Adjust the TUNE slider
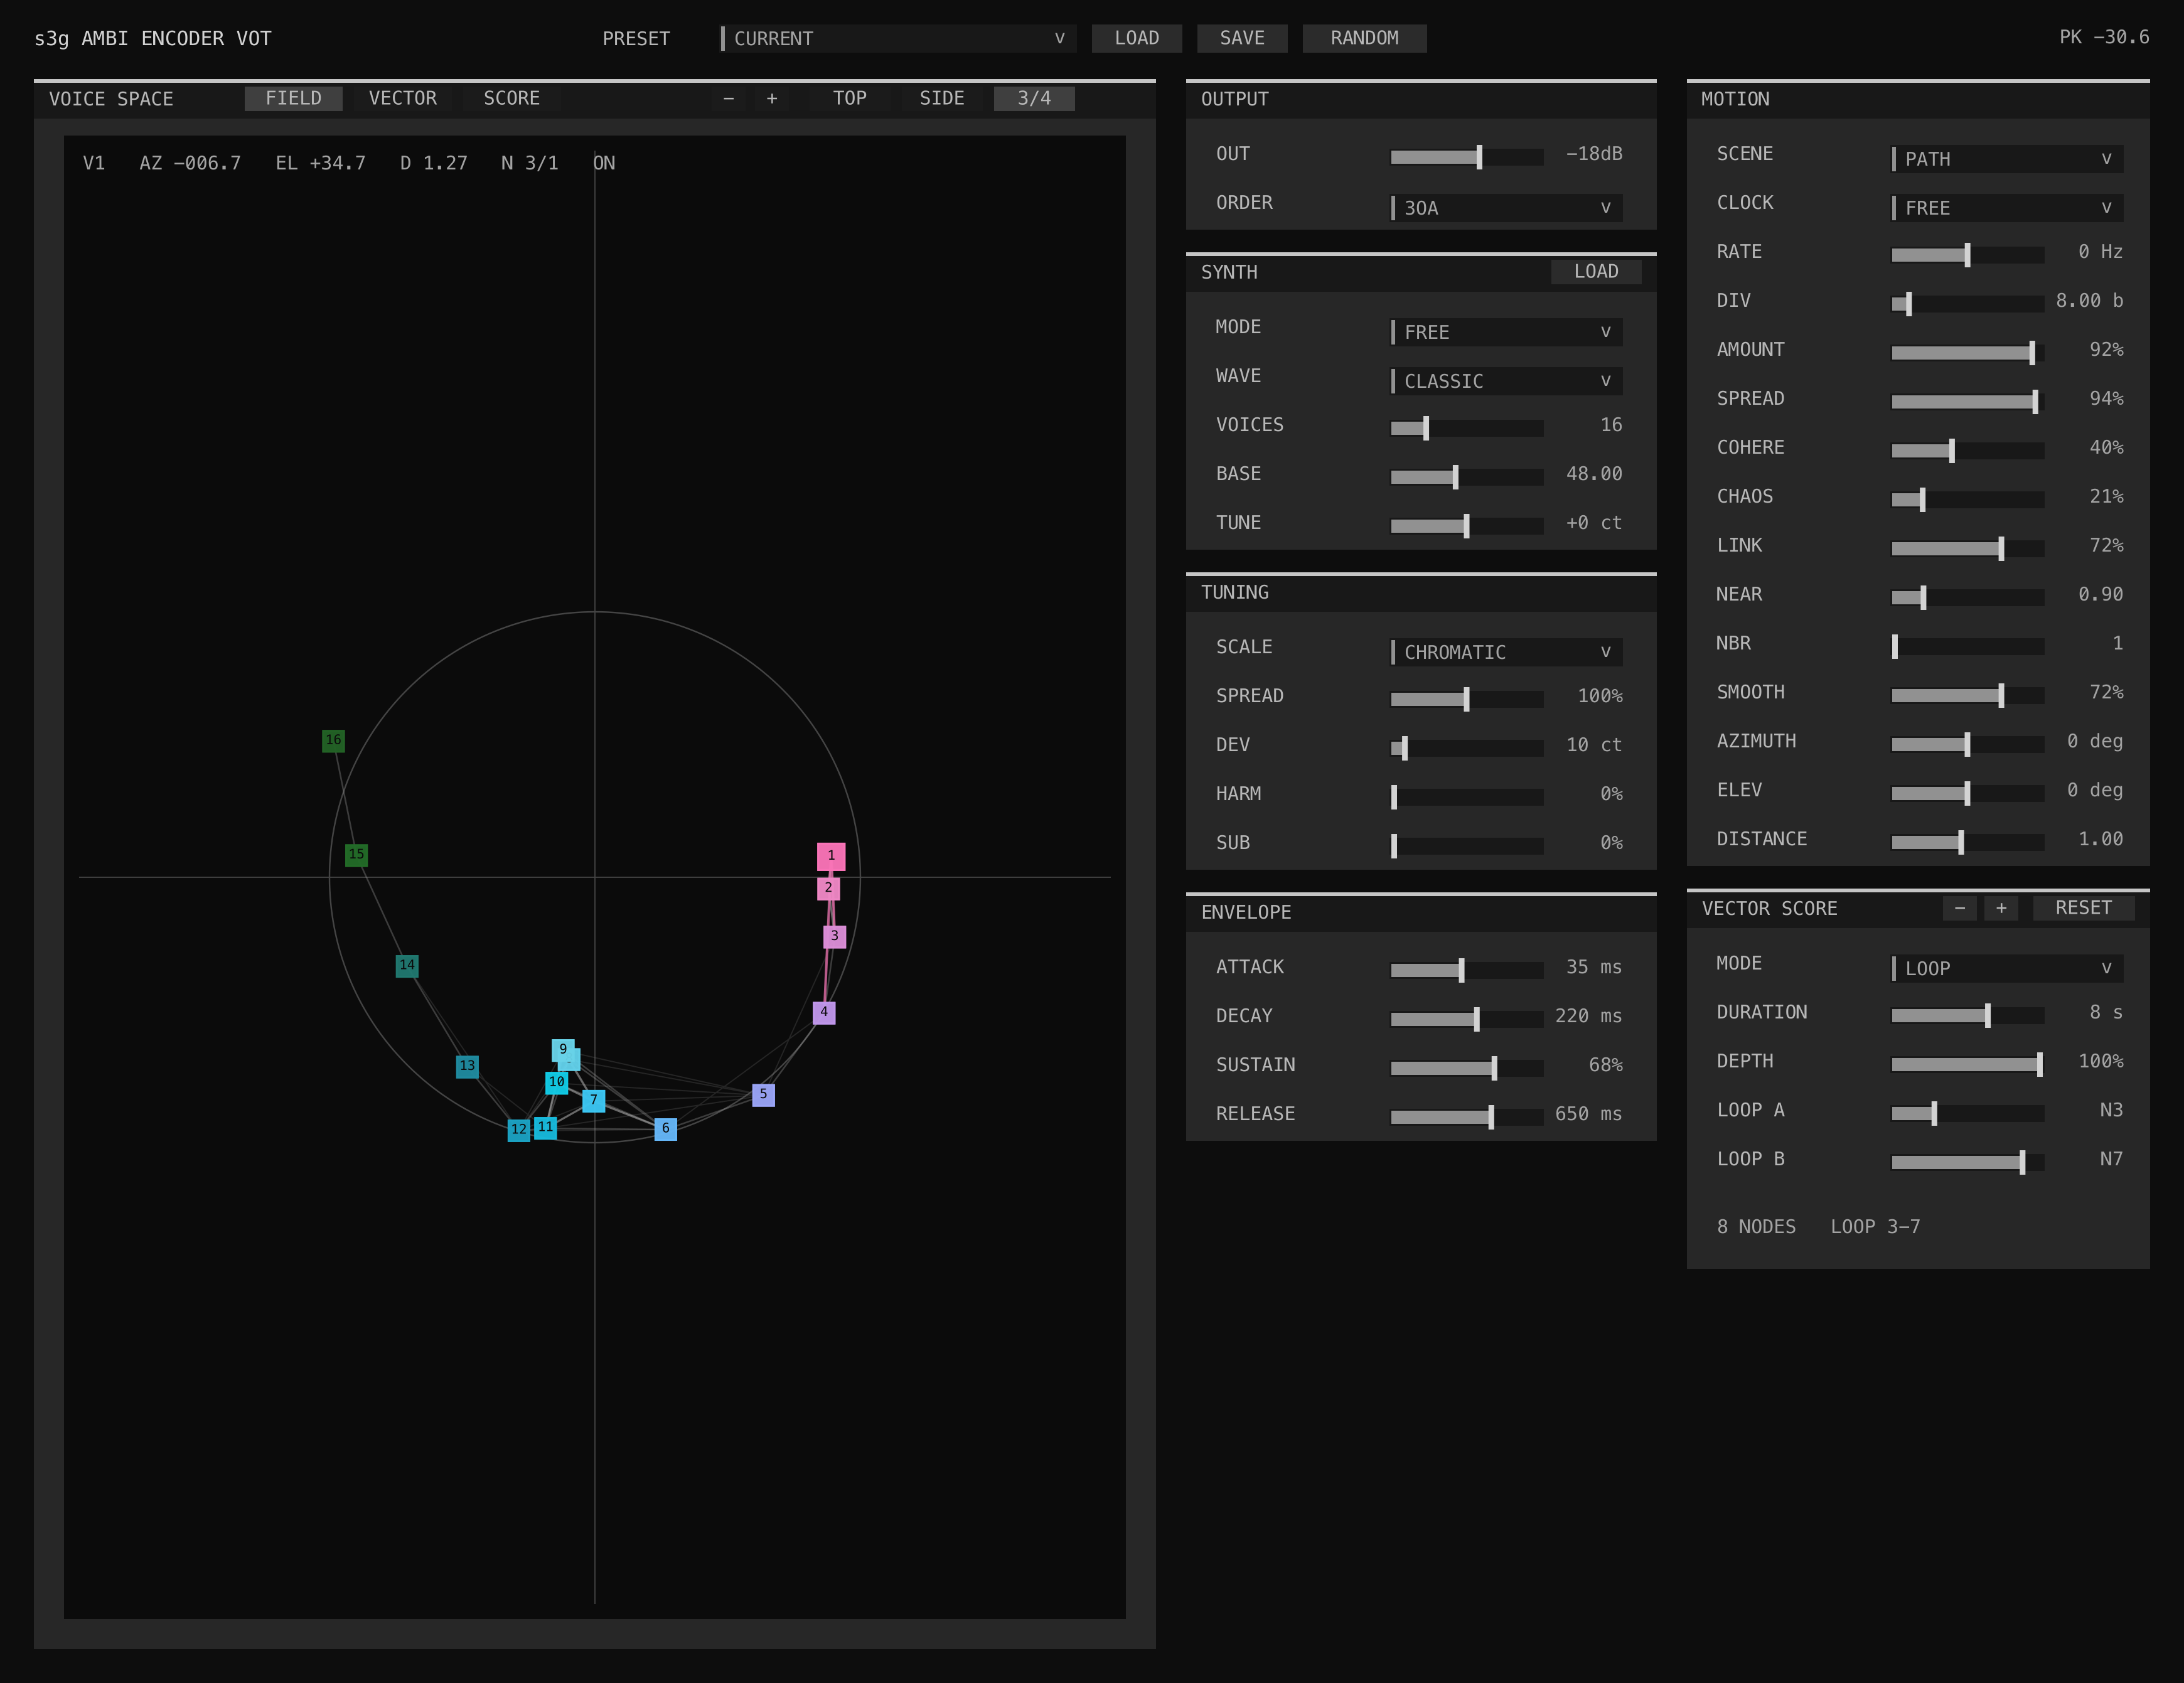The height and width of the screenshot is (1683, 2184). (x=1467, y=525)
